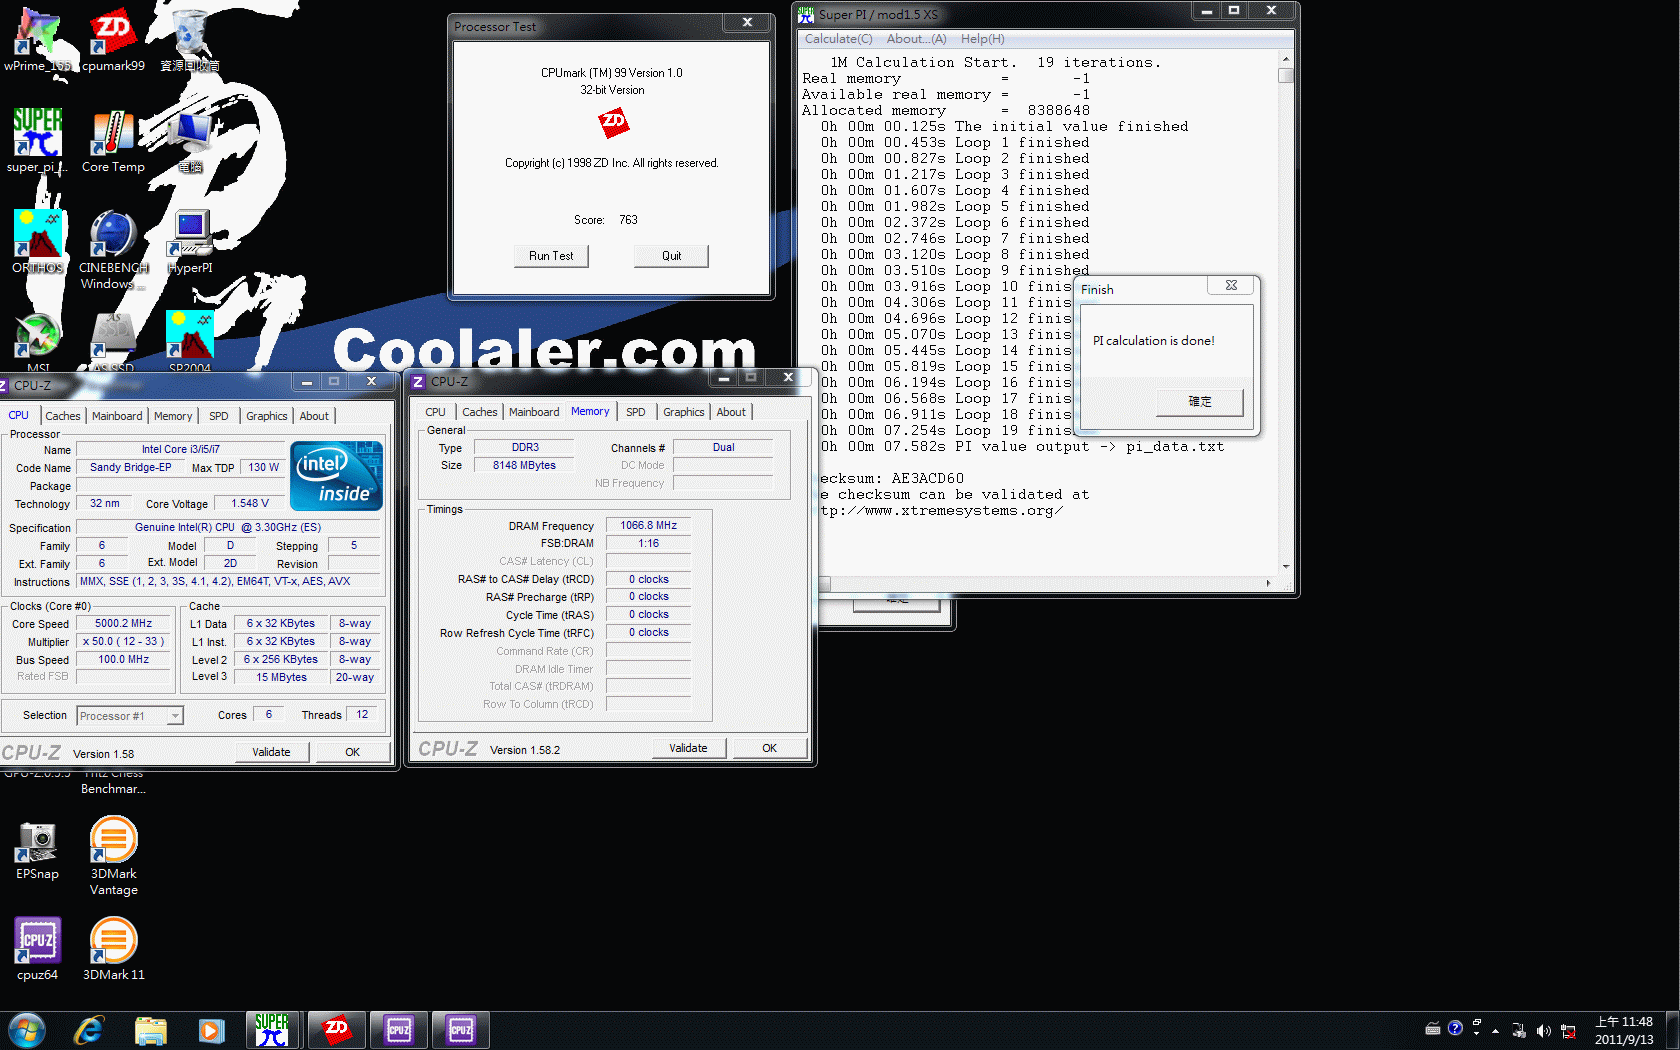Viewport: 1680px width, 1050px height.
Task: Open the SP2004 desktop icon
Action: pyautogui.click(x=190, y=341)
